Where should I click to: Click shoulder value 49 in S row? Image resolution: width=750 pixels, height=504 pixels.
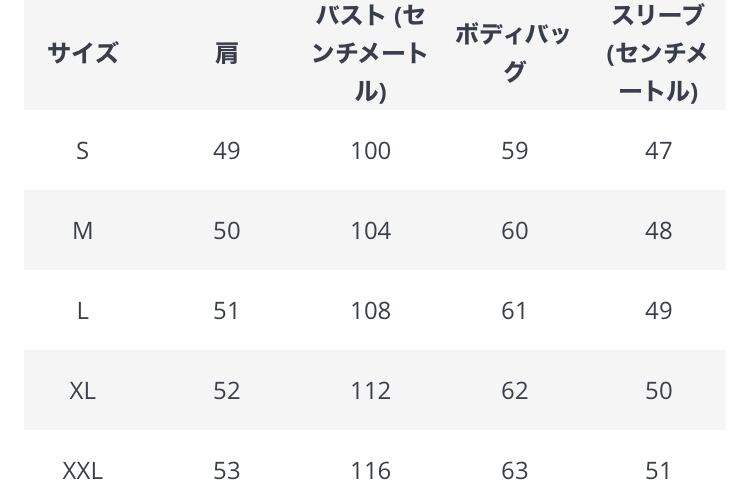(x=227, y=150)
